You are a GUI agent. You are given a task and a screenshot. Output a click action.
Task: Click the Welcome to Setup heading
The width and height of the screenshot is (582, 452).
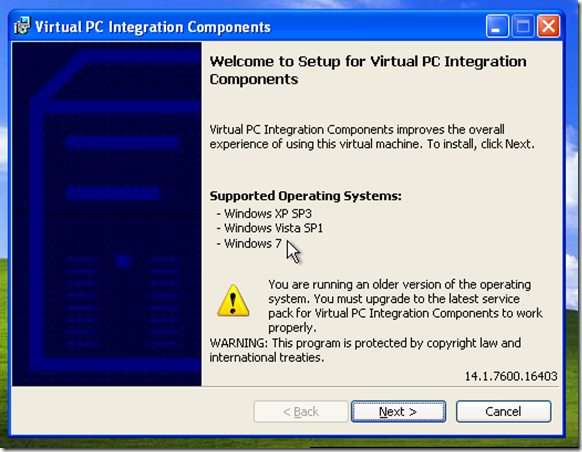pos(368,70)
